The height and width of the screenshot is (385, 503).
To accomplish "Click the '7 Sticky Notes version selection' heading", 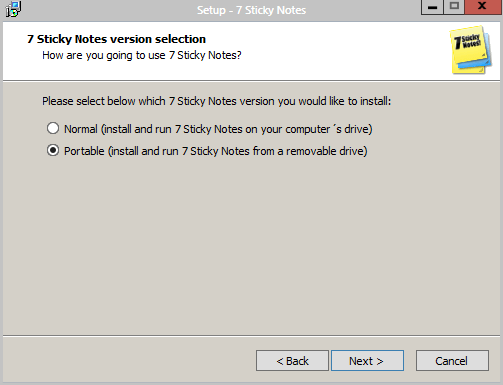I will [116, 39].
